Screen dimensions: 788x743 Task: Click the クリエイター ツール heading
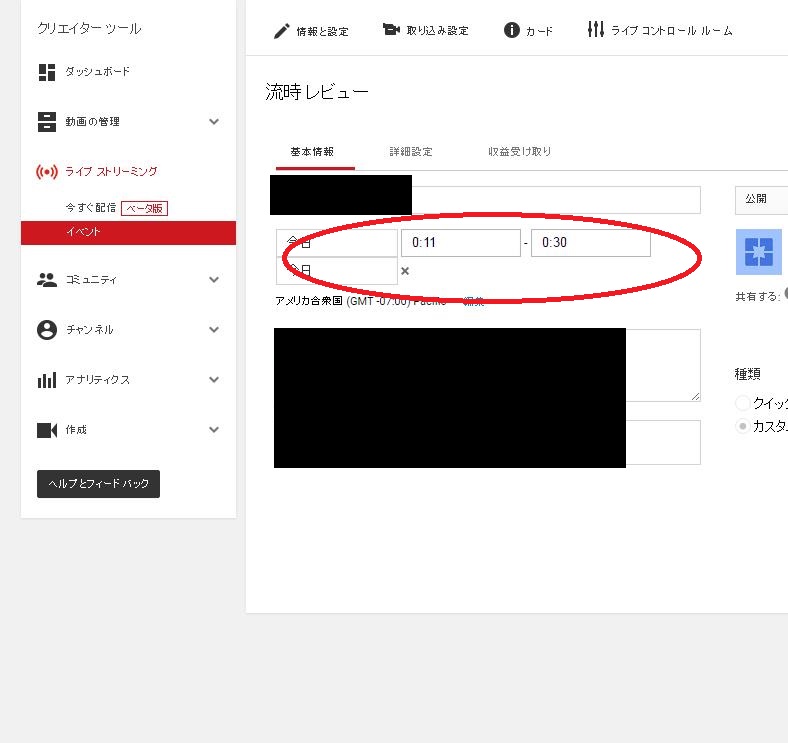tap(89, 28)
